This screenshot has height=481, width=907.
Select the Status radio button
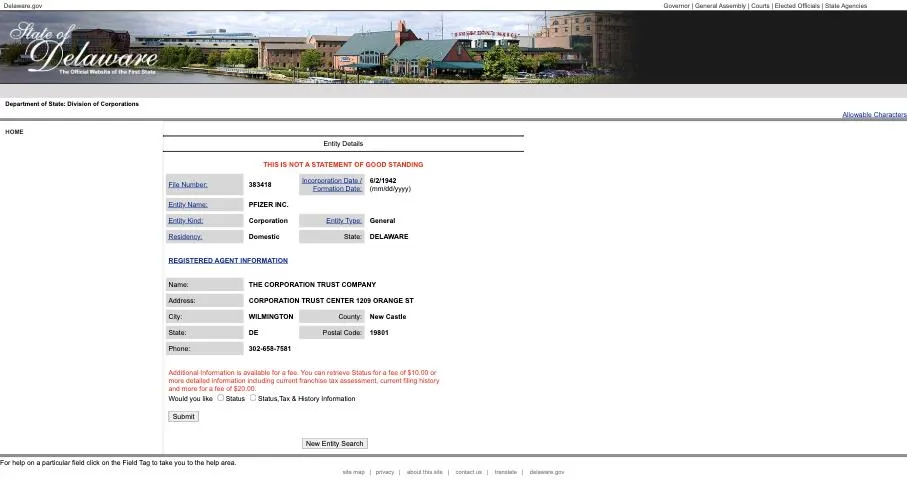click(220, 398)
